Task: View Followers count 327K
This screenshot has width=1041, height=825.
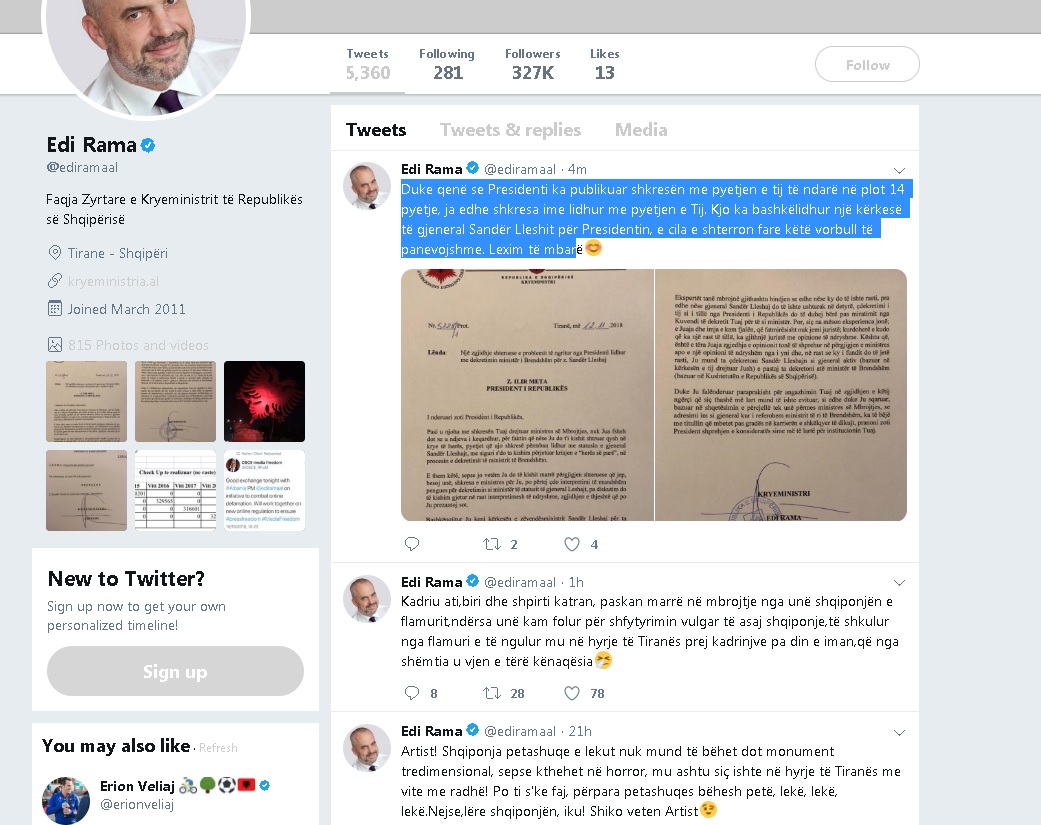Action: click(x=532, y=64)
